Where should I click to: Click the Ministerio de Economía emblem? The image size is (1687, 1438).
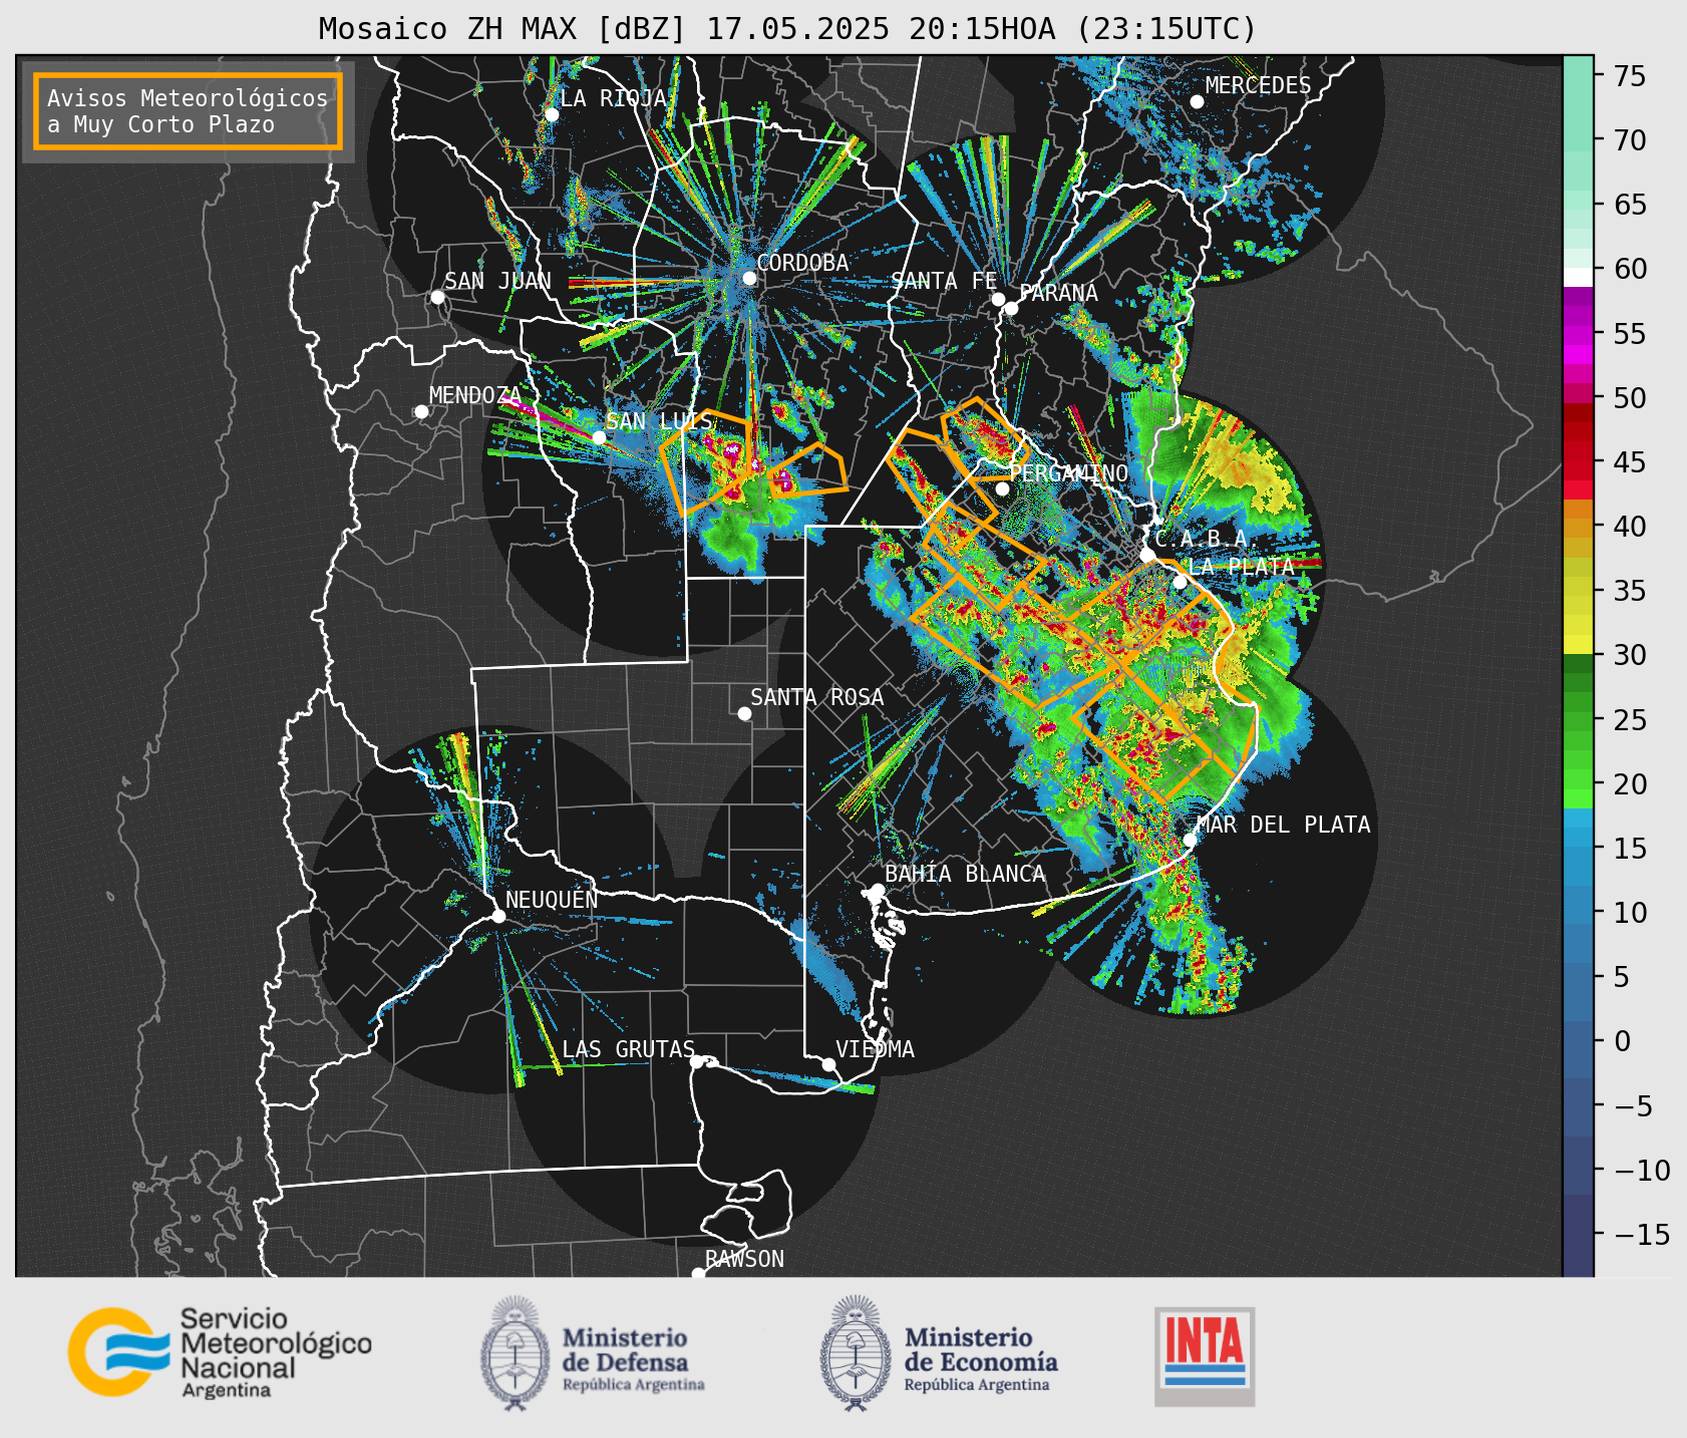point(856,1353)
